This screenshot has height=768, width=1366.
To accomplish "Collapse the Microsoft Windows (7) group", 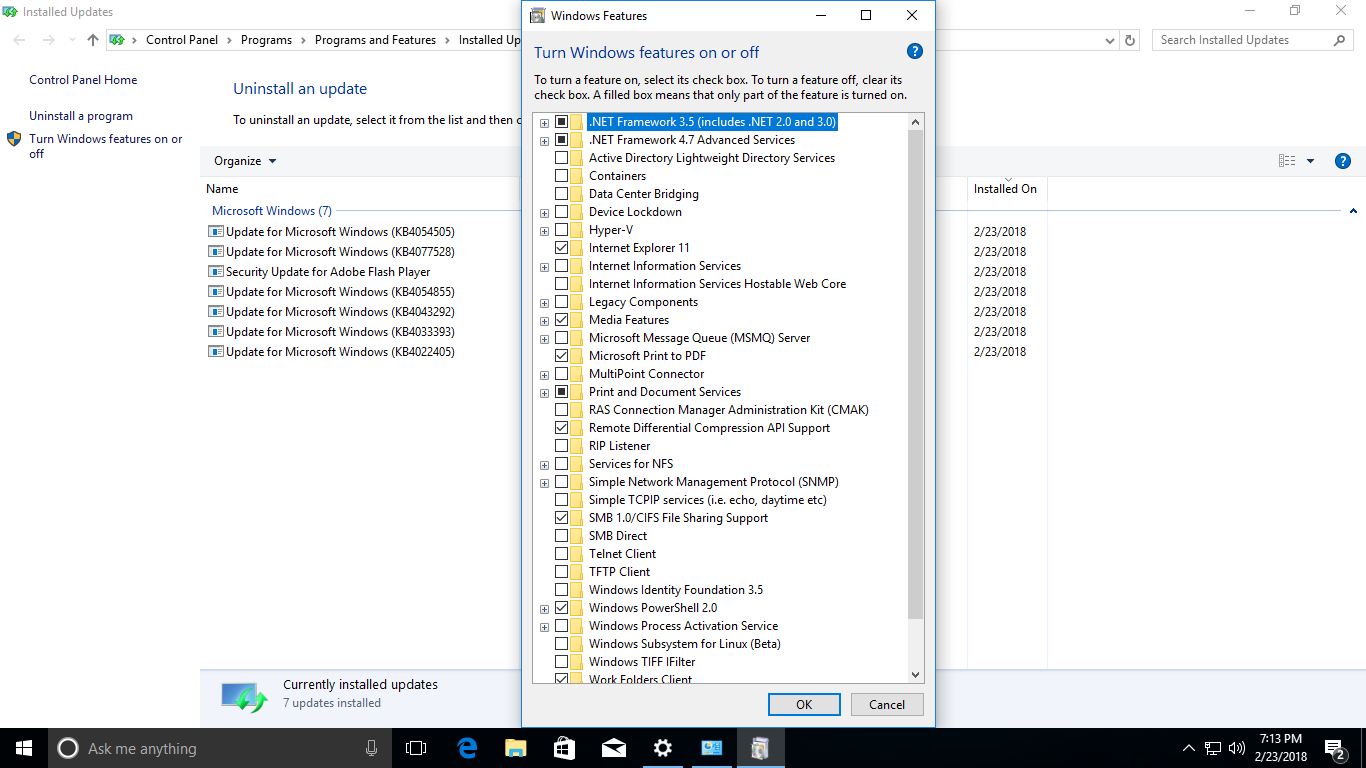I will (1353, 211).
